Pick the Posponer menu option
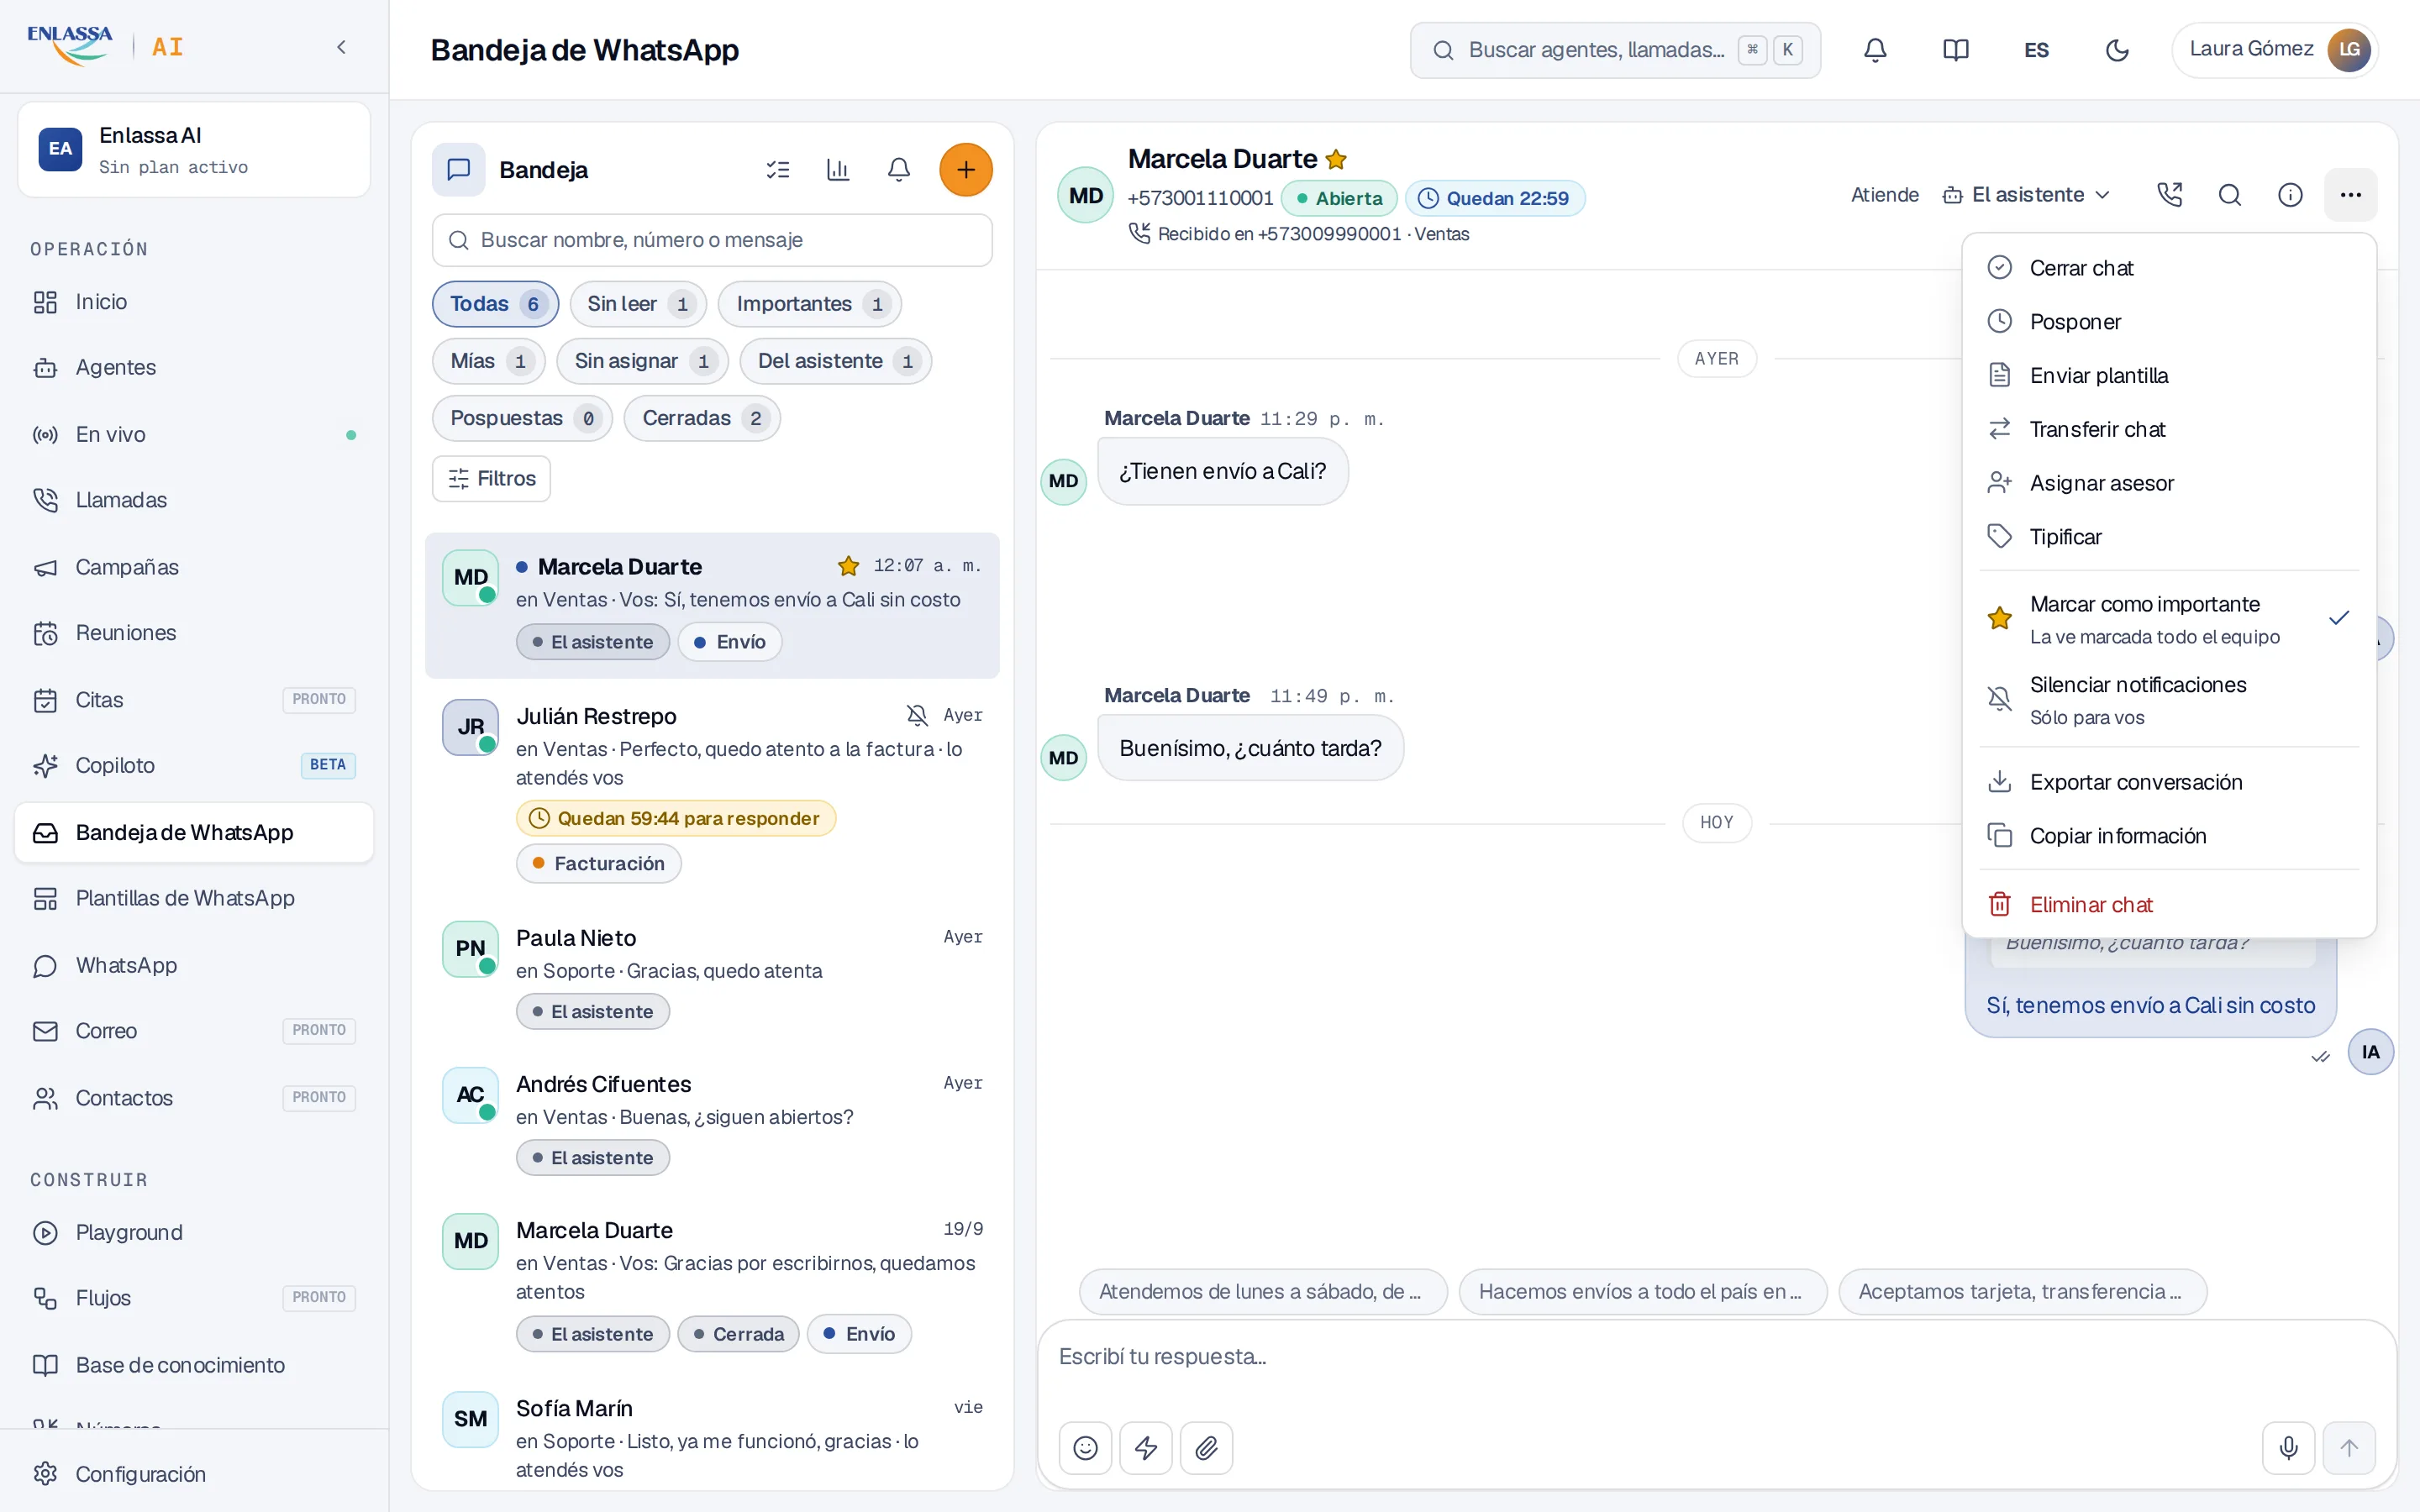The image size is (2420, 1512). point(2169,322)
